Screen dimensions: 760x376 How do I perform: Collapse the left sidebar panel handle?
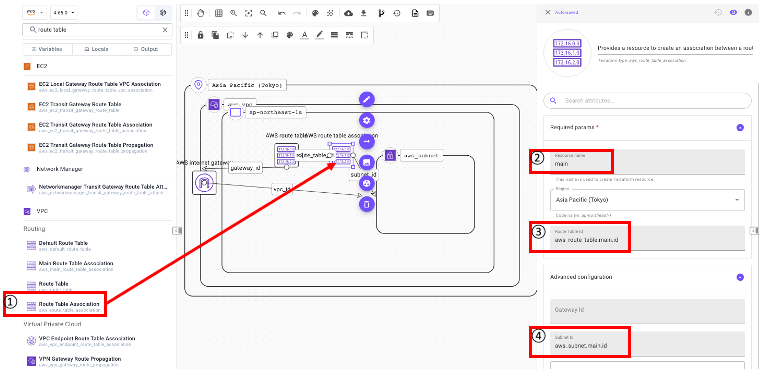(x=176, y=230)
